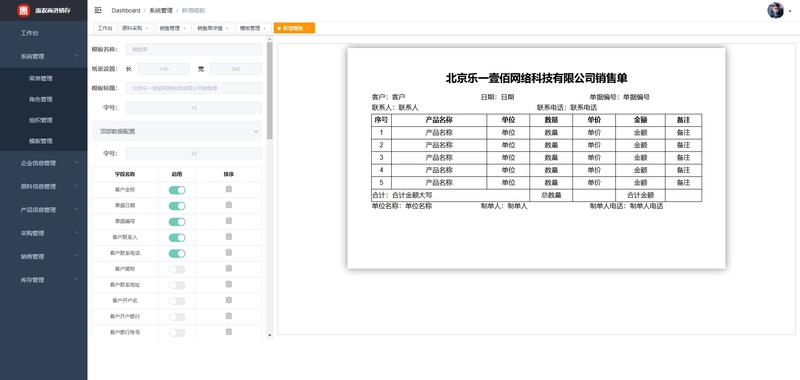Click the 系统管理 breadcrumb
This screenshot has height=380, width=800.
tap(161, 10)
